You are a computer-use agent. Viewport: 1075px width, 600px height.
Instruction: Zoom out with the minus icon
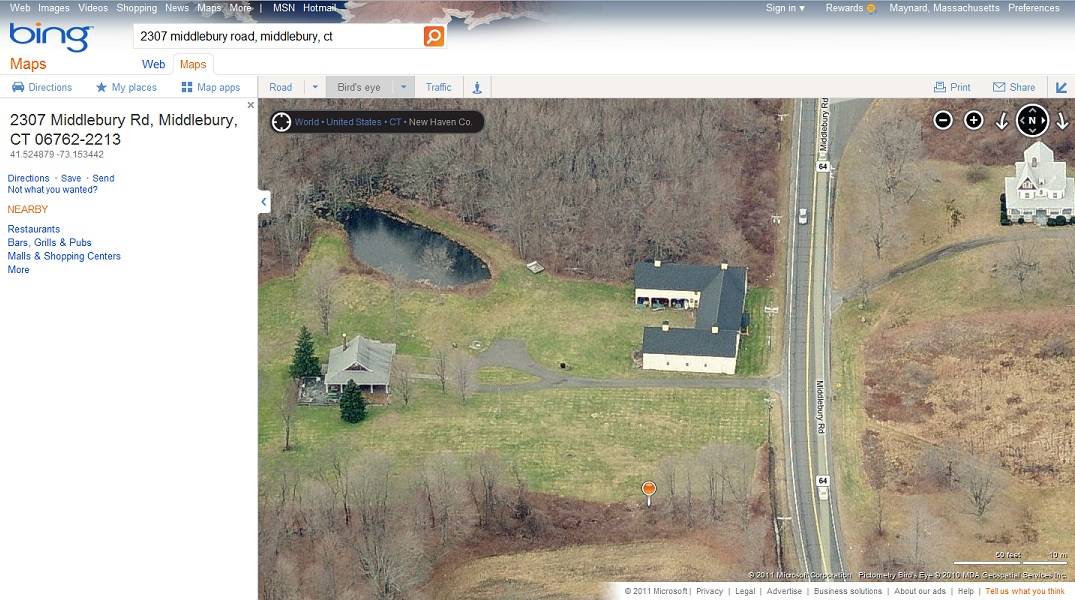tap(943, 120)
